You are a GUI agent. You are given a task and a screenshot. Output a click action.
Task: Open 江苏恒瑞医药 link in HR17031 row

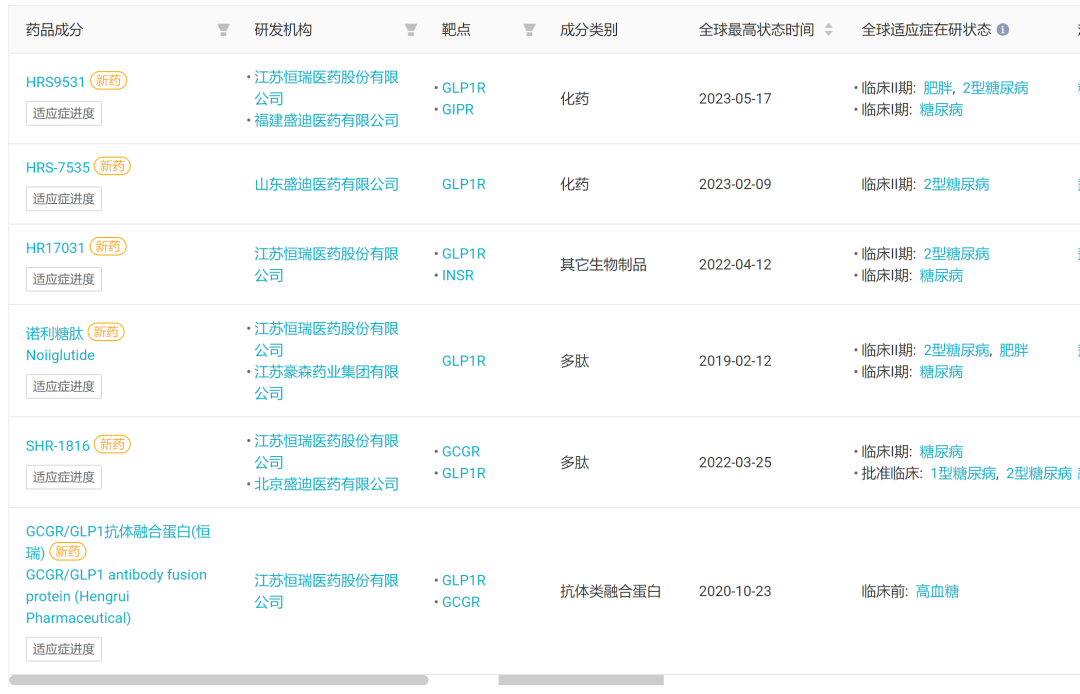point(326,264)
